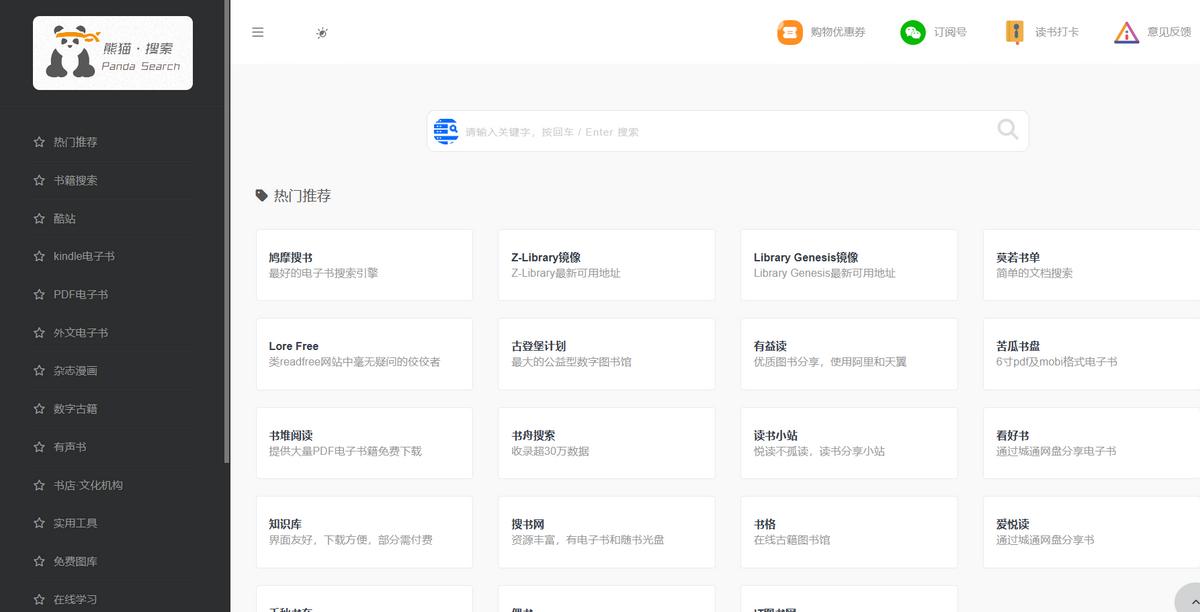This screenshot has width=1200, height=612.
Task: Open the sidebar hamburger menu
Action: point(258,32)
